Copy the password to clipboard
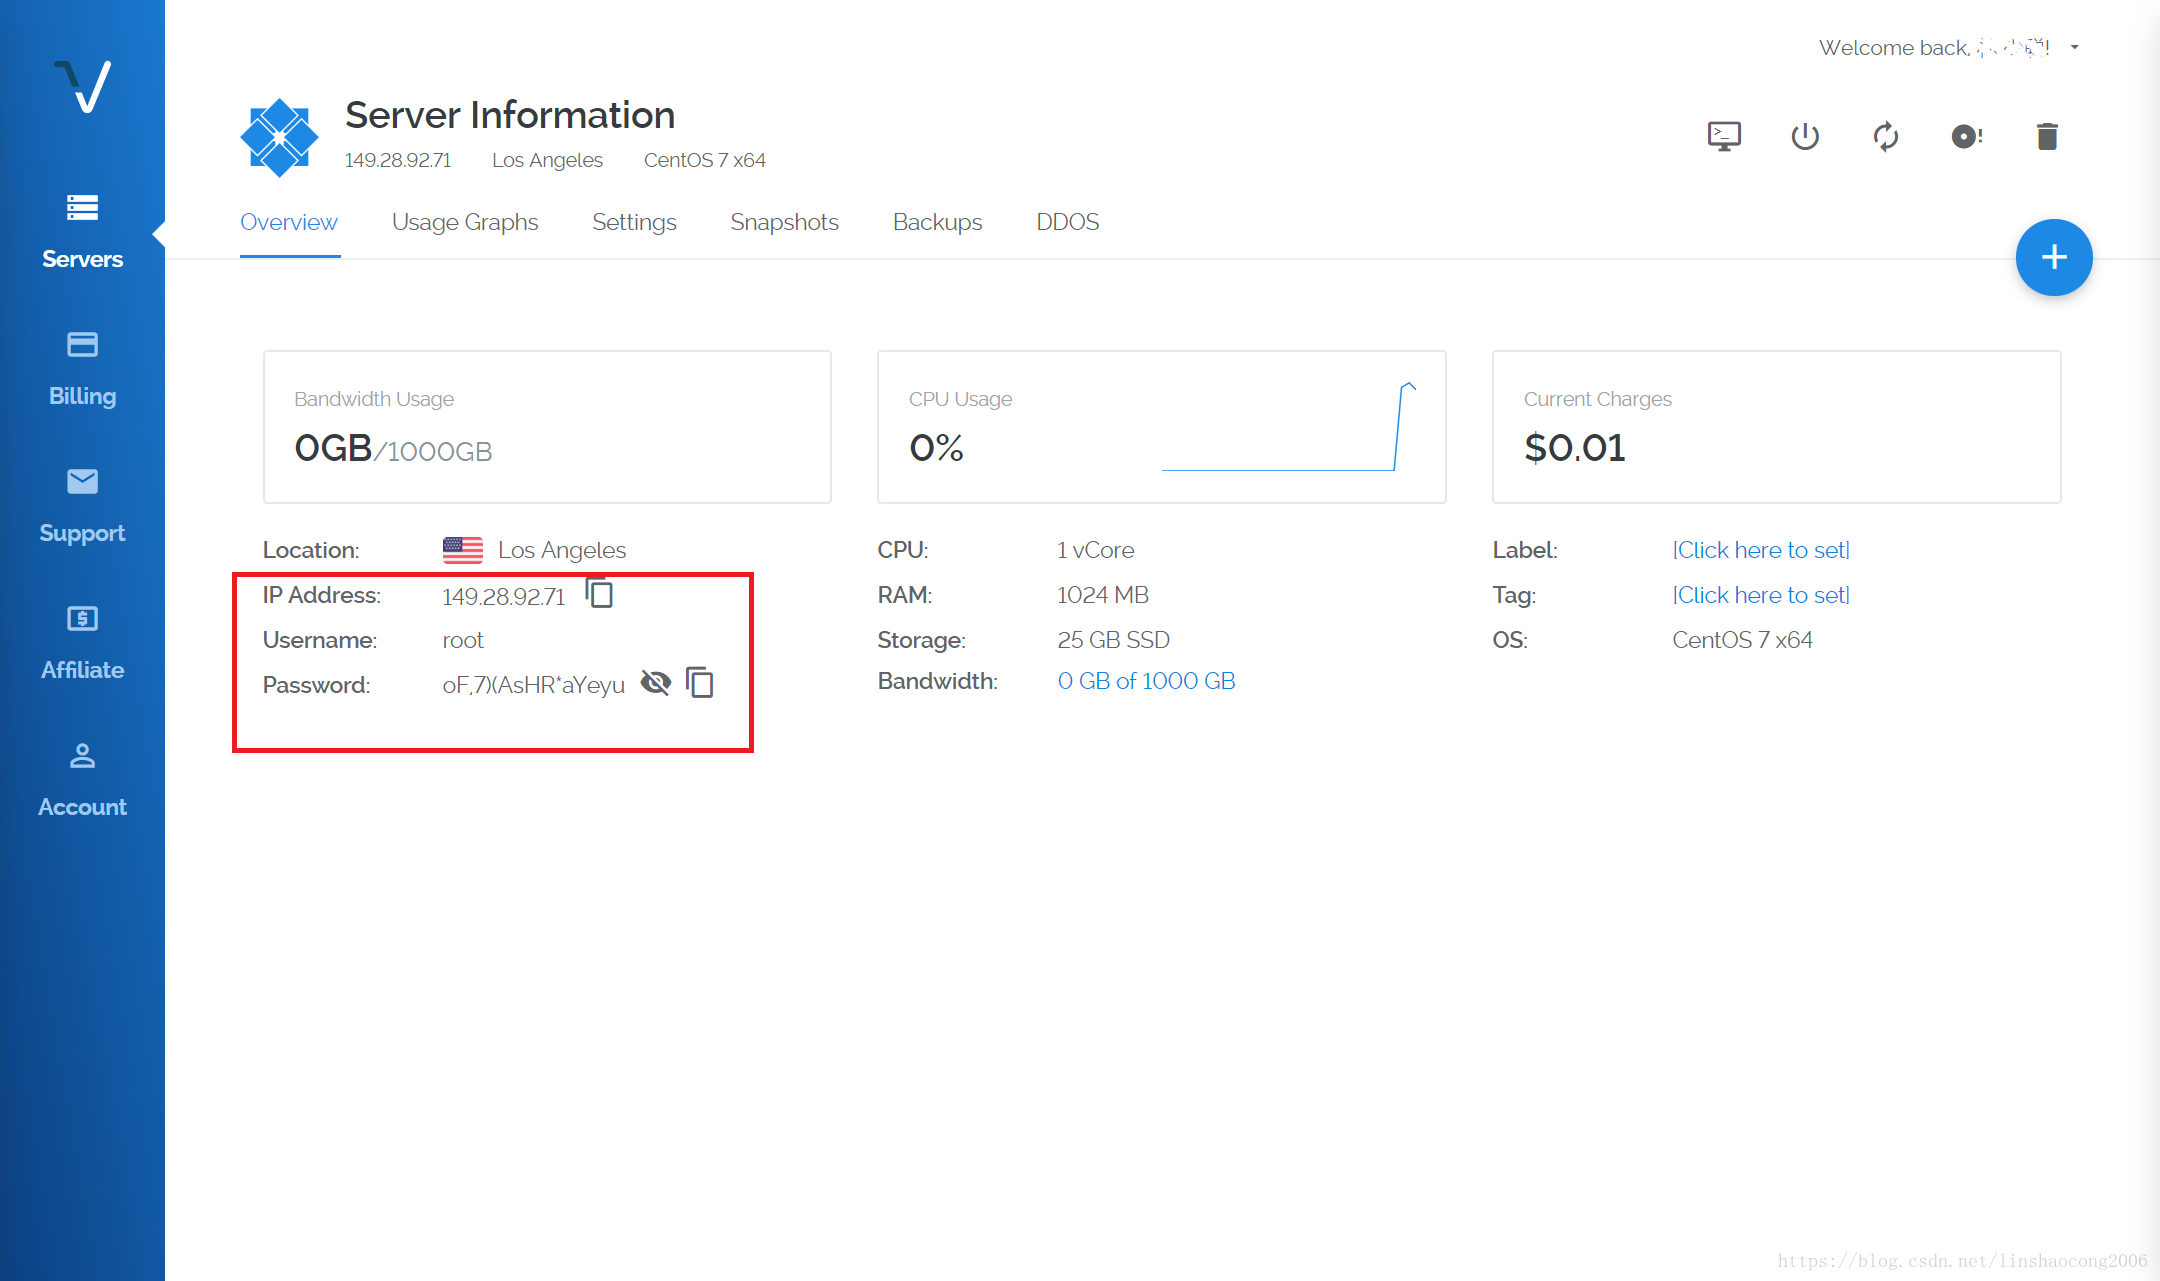Viewport: 2160px width, 1281px height. [700, 683]
